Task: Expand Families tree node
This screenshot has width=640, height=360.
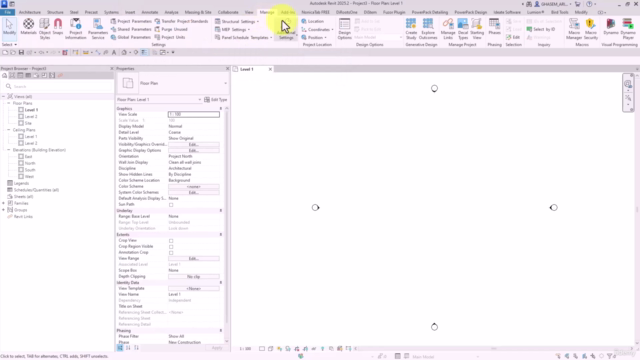Action: coord(4,203)
